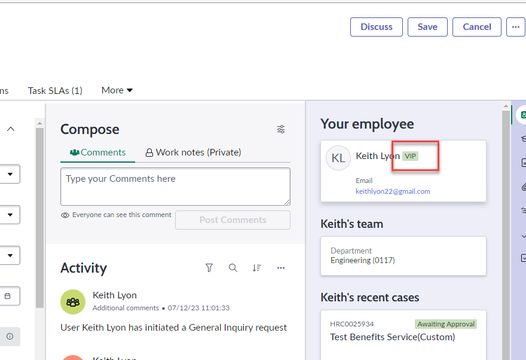Click Test Benefits Service(Custom) case title
Screen dimensions: 526x360
pyautogui.click(x=392, y=337)
